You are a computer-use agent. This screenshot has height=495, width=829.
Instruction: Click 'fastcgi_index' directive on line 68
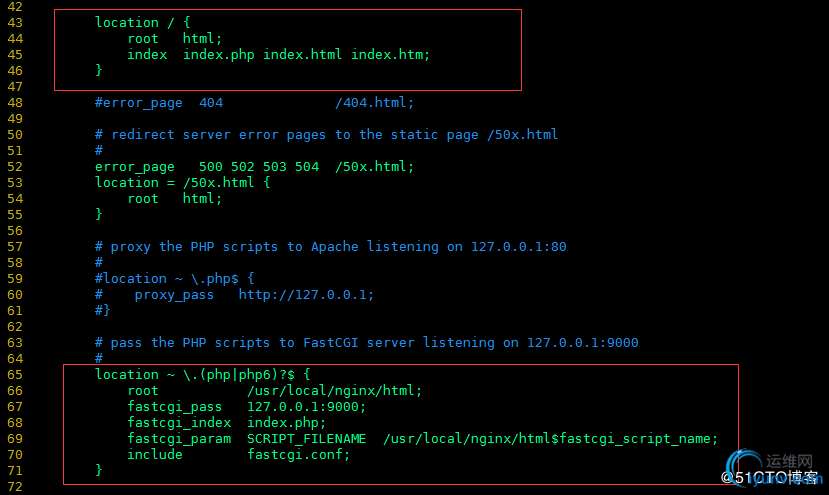pos(179,423)
